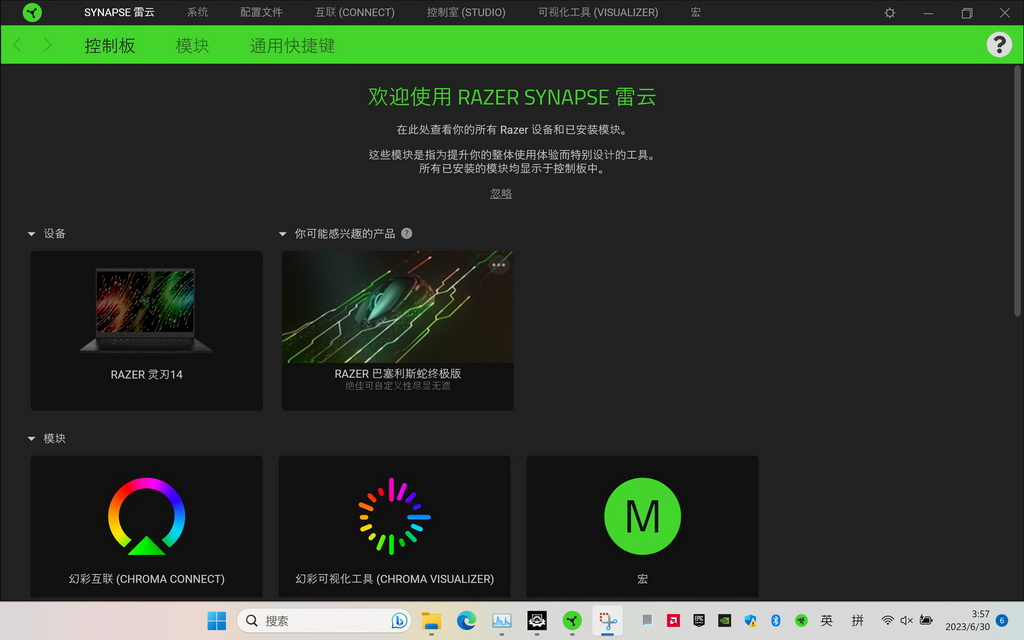1024x640 pixels.
Task: Click info icon beside 你可能感兴趣的产品
Action: point(406,233)
